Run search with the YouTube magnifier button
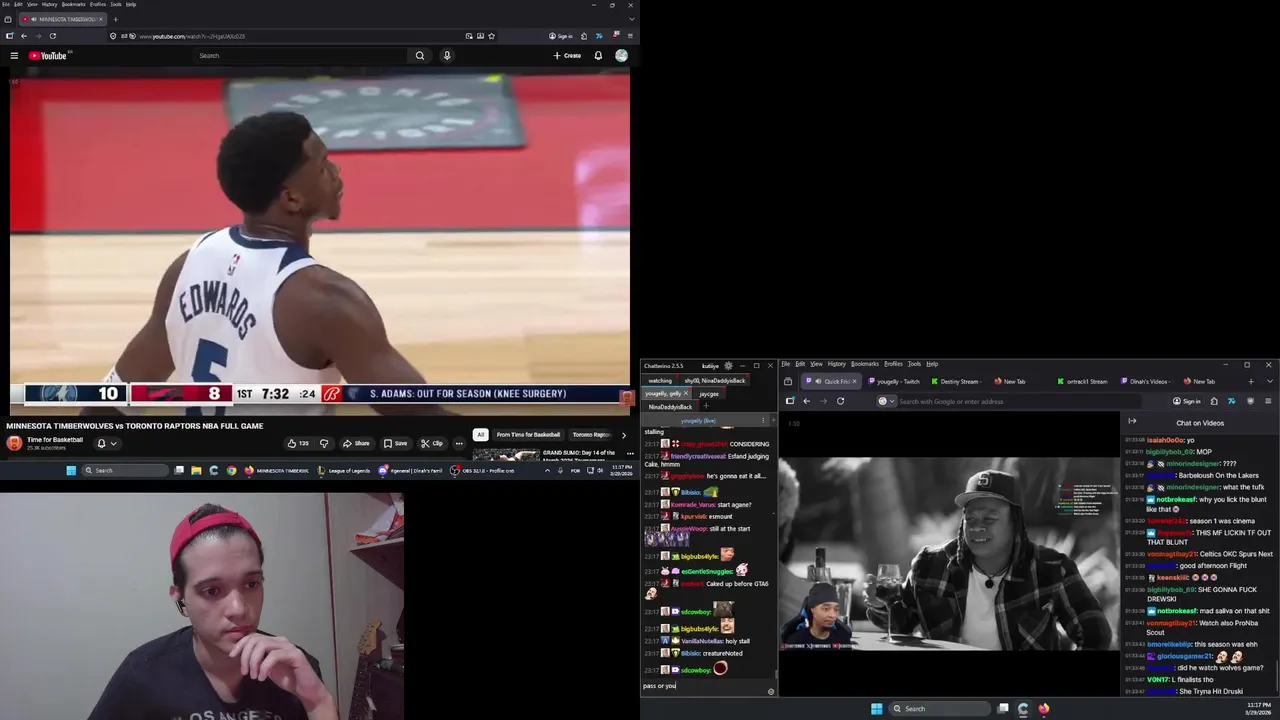Viewport: 1280px width, 720px height. [420, 56]
